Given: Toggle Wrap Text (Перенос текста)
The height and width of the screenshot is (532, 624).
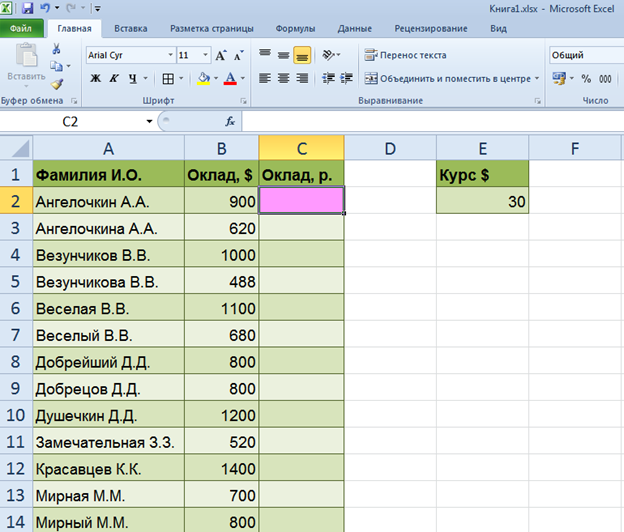Looking at the screenshot, I should tap(405, 55).
